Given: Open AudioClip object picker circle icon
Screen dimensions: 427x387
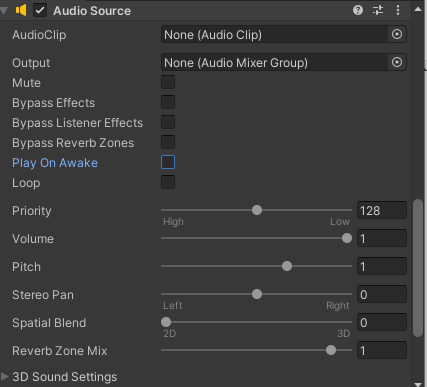Looking at the screenshot, I should 397,34.
